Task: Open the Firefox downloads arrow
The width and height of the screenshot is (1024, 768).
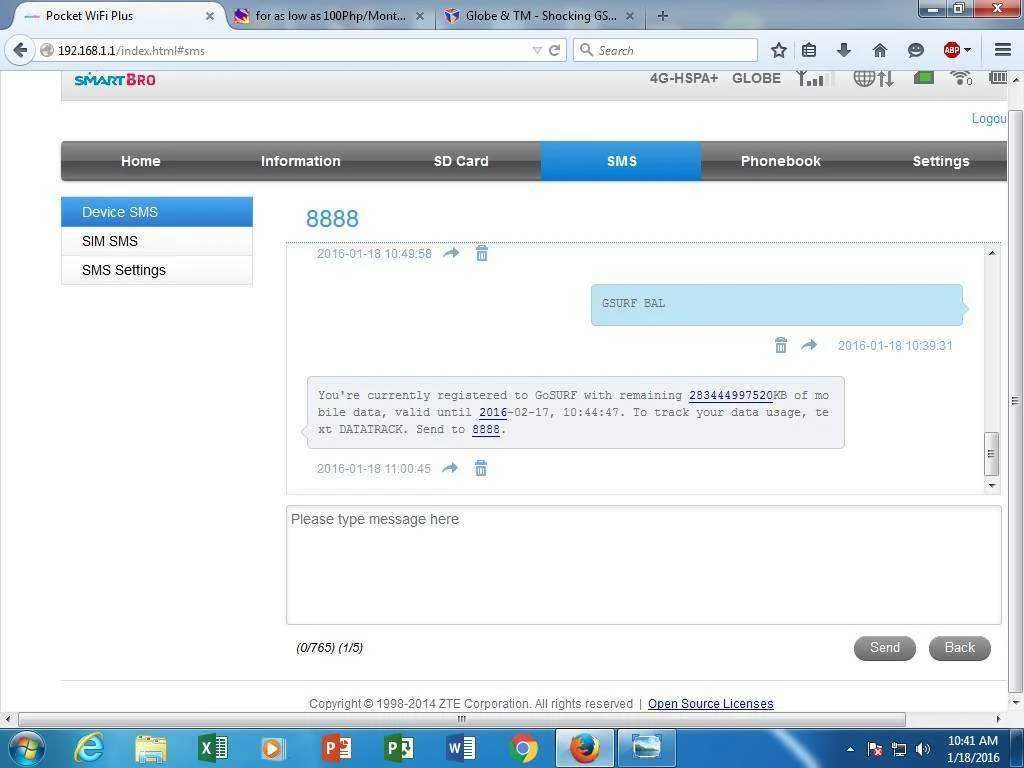Action: [844, 50]
